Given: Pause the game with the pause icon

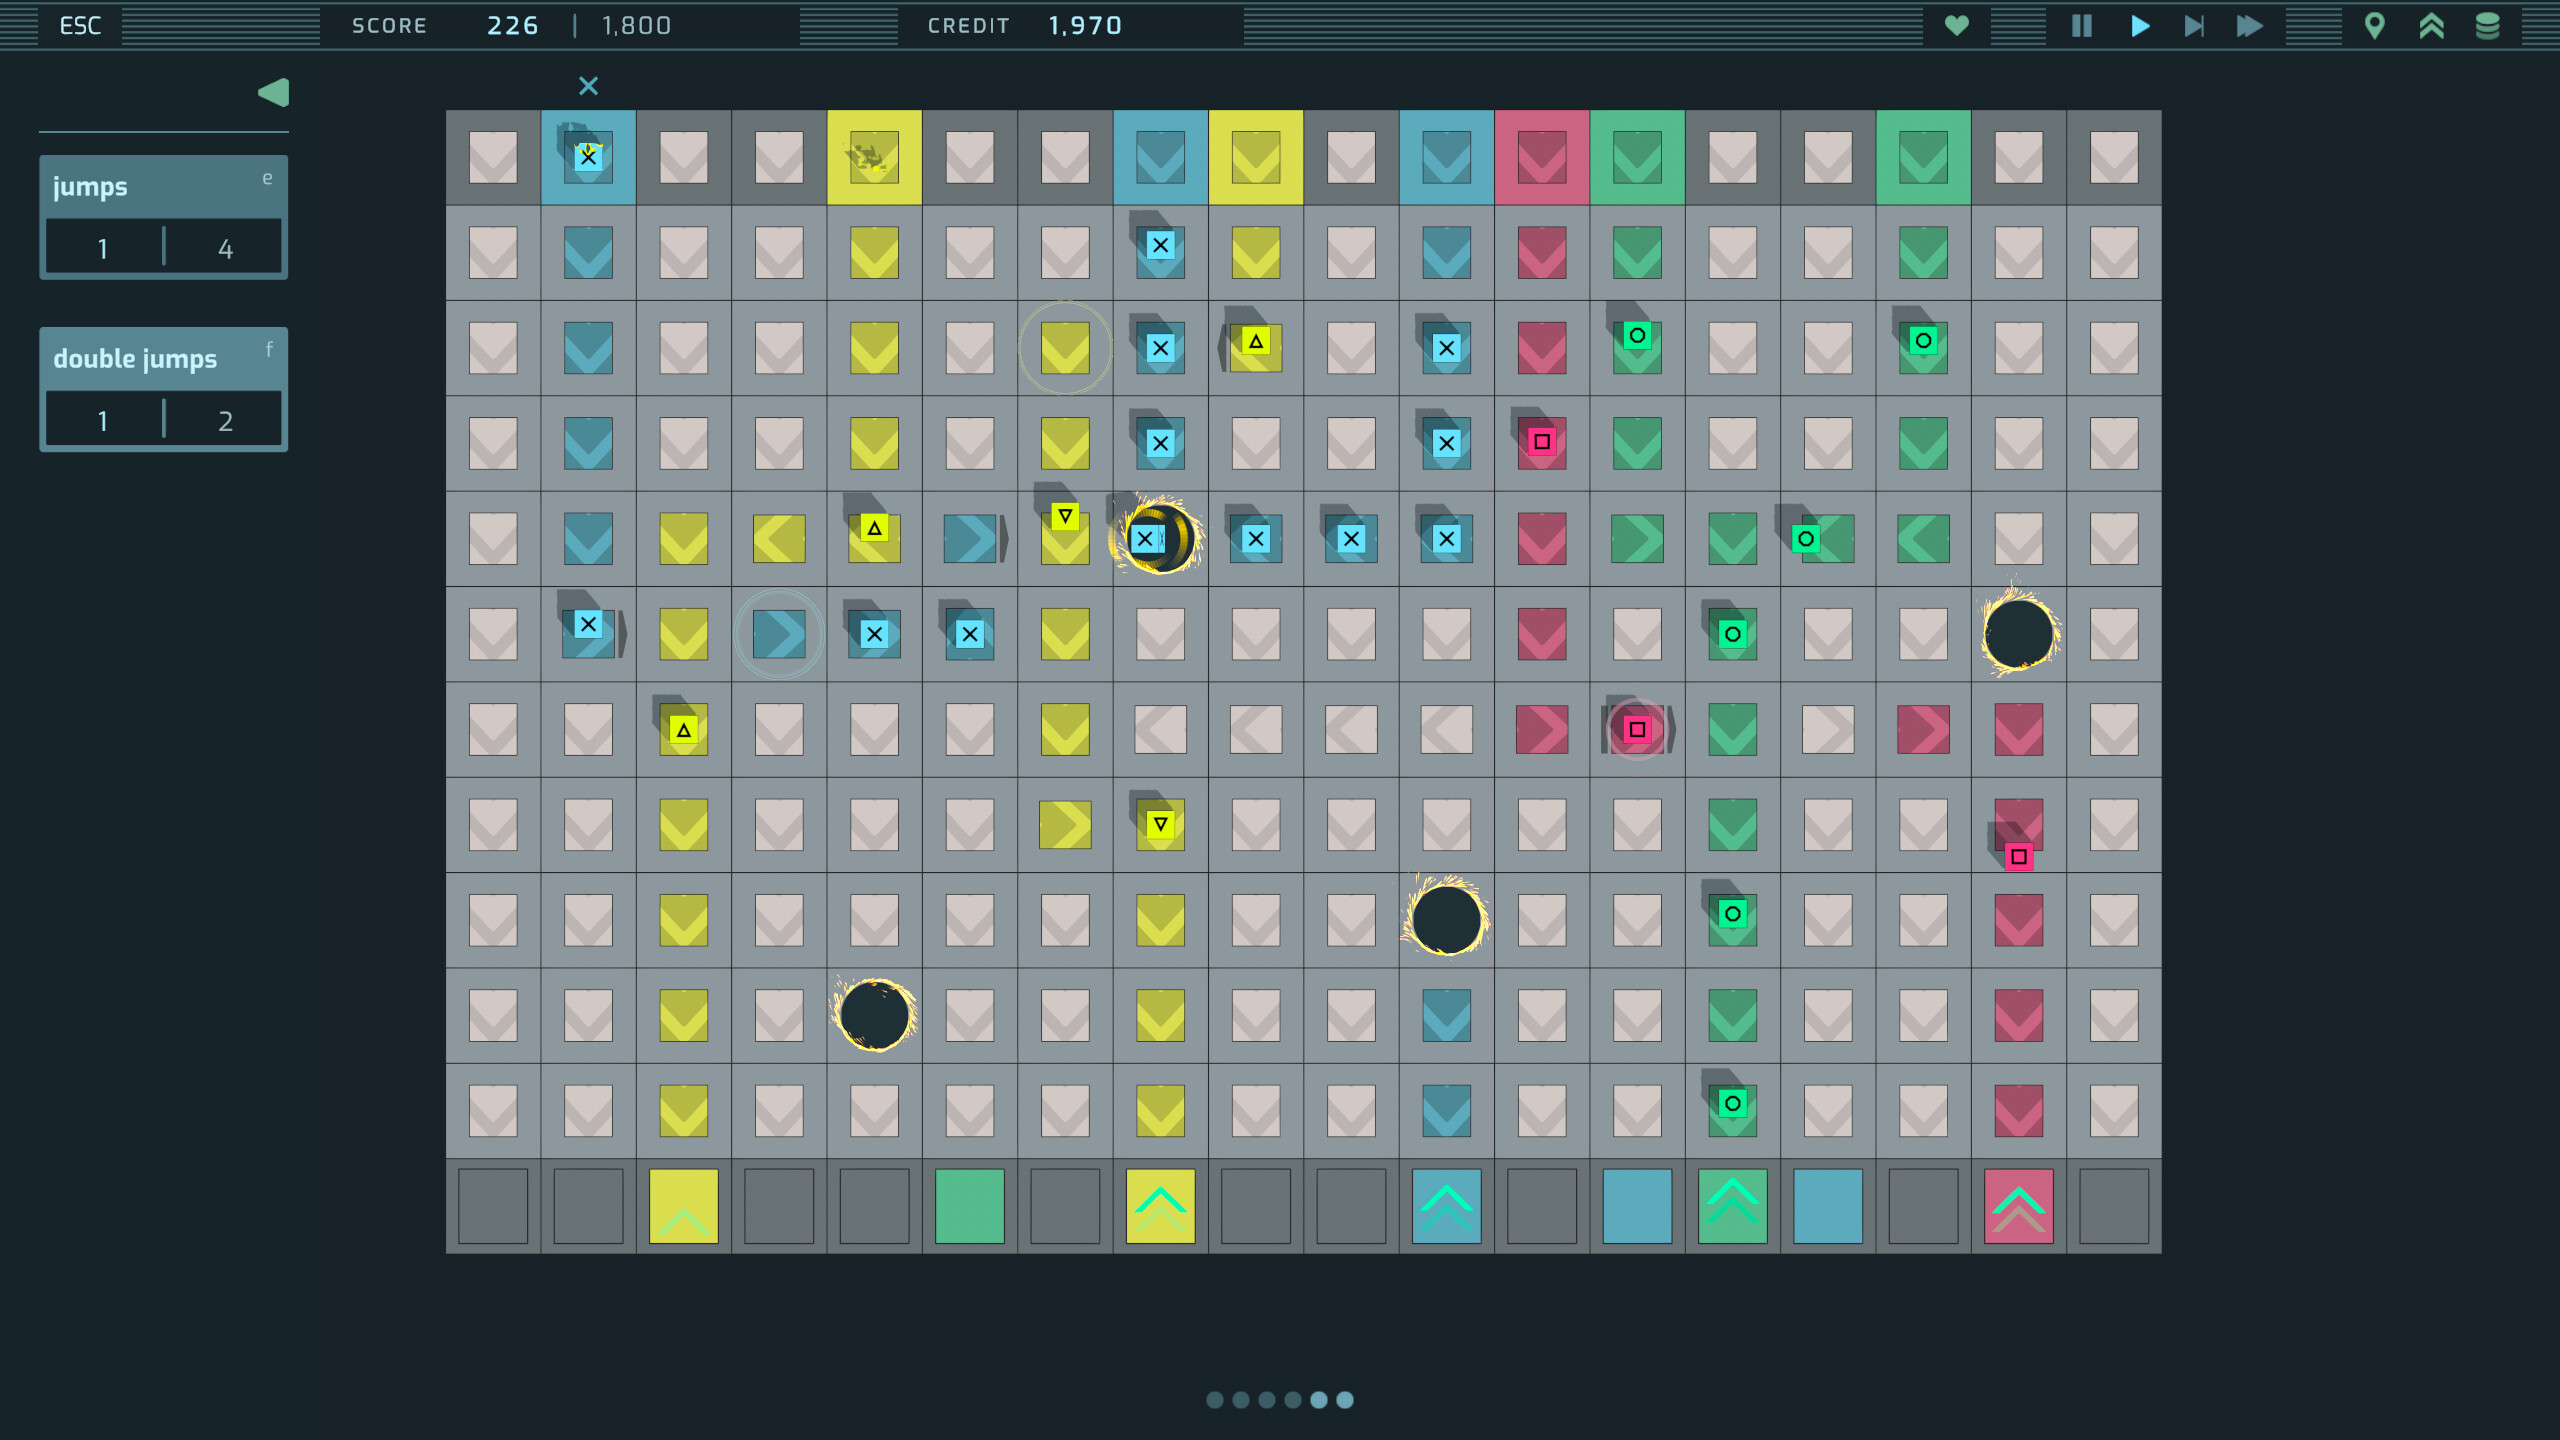Looking at the screenshot, I should pyautogui.click(x=2080, y=25).
